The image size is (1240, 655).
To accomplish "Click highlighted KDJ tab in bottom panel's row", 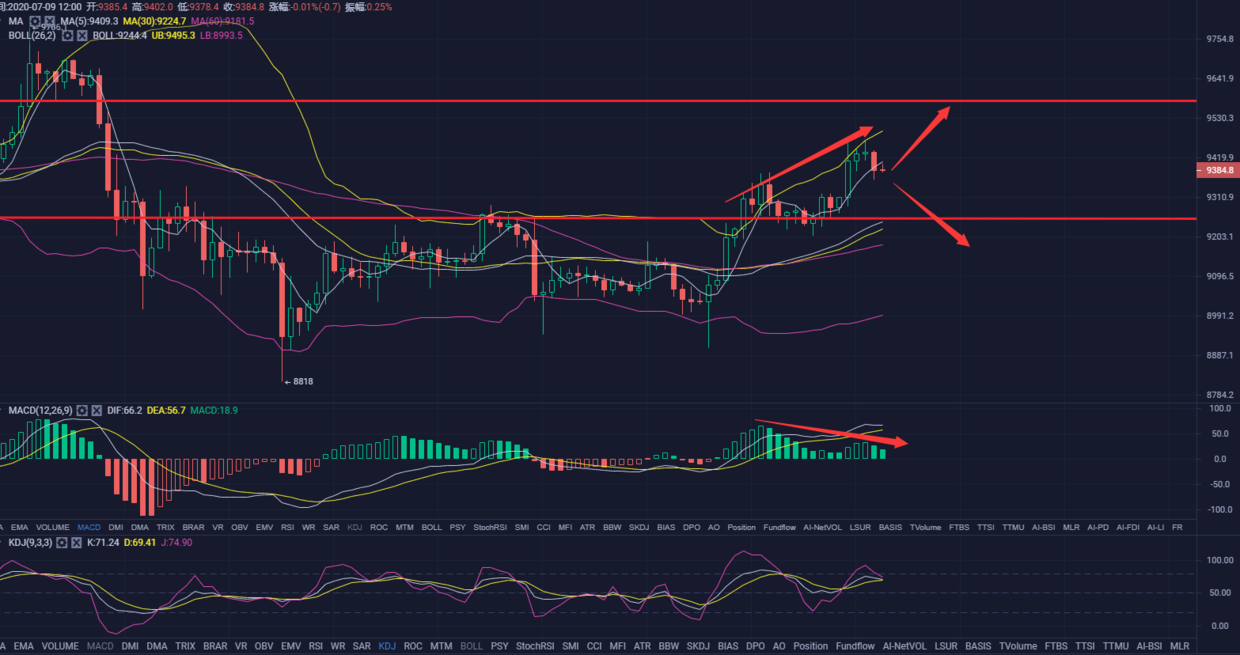I will (x=386, y=646).
